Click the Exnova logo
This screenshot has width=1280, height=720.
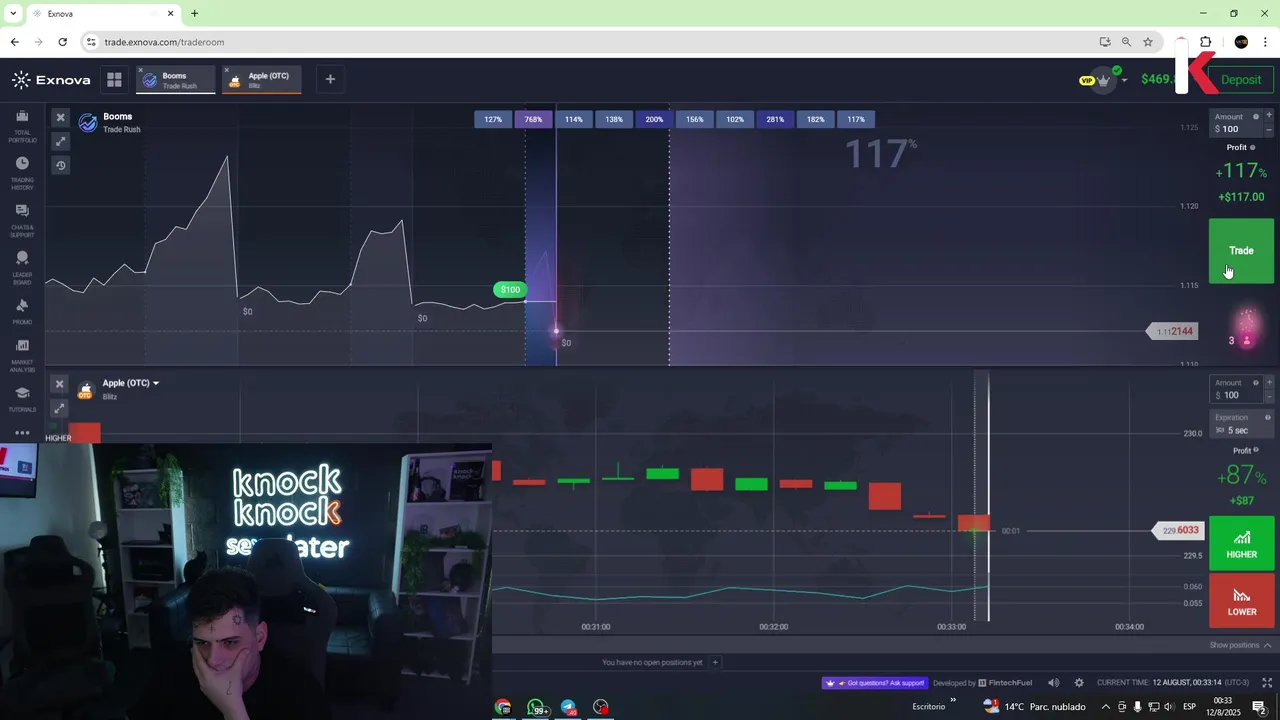click(51, 80)
